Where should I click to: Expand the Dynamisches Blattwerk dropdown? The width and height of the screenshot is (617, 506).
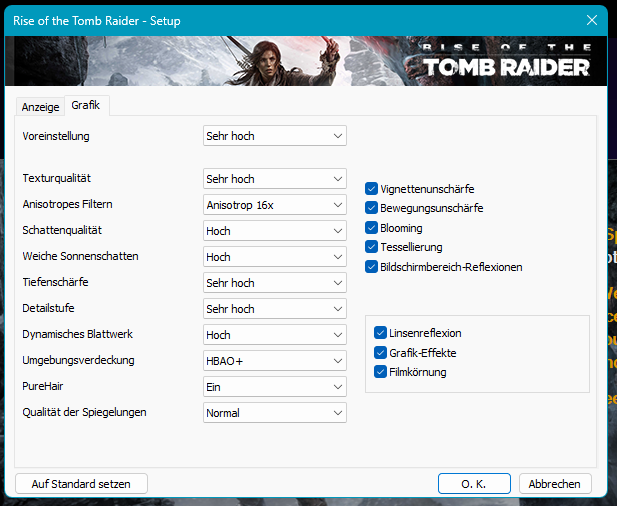(x=275, y=334)
